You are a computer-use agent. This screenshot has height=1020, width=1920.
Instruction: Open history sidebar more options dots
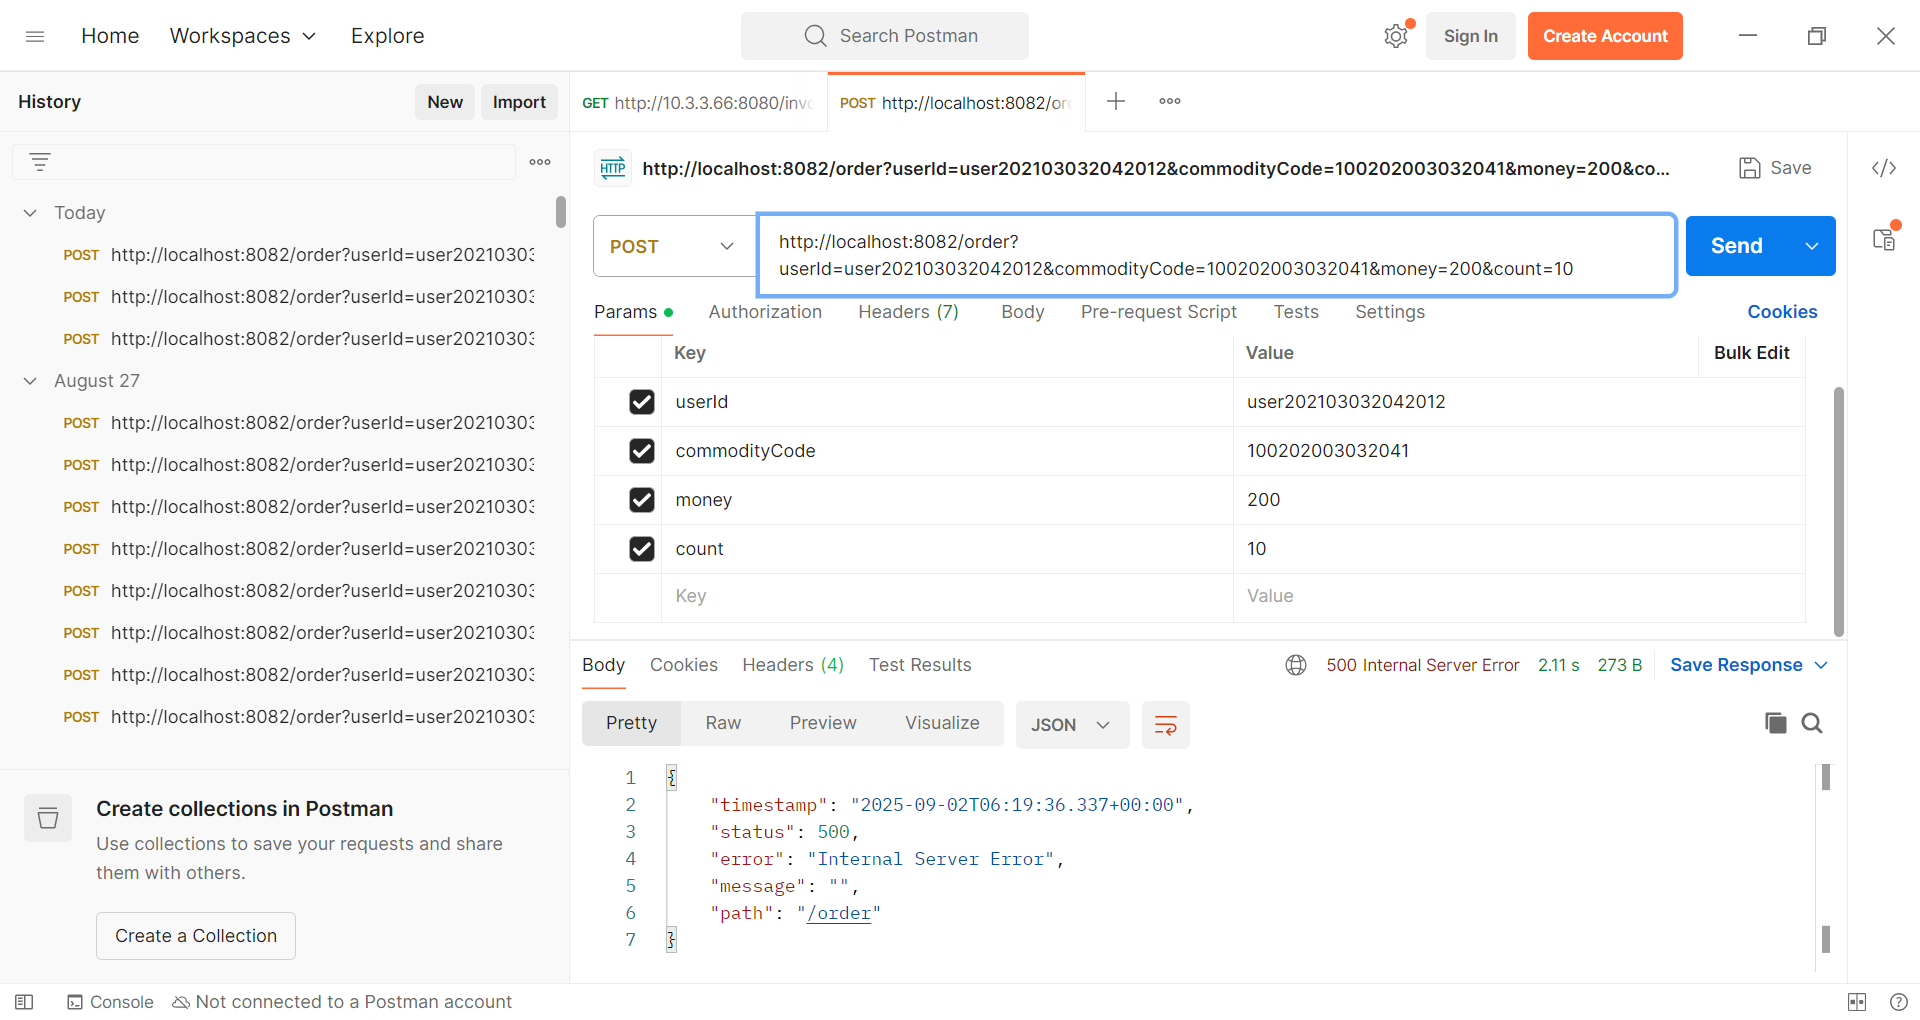click(540, 162)
